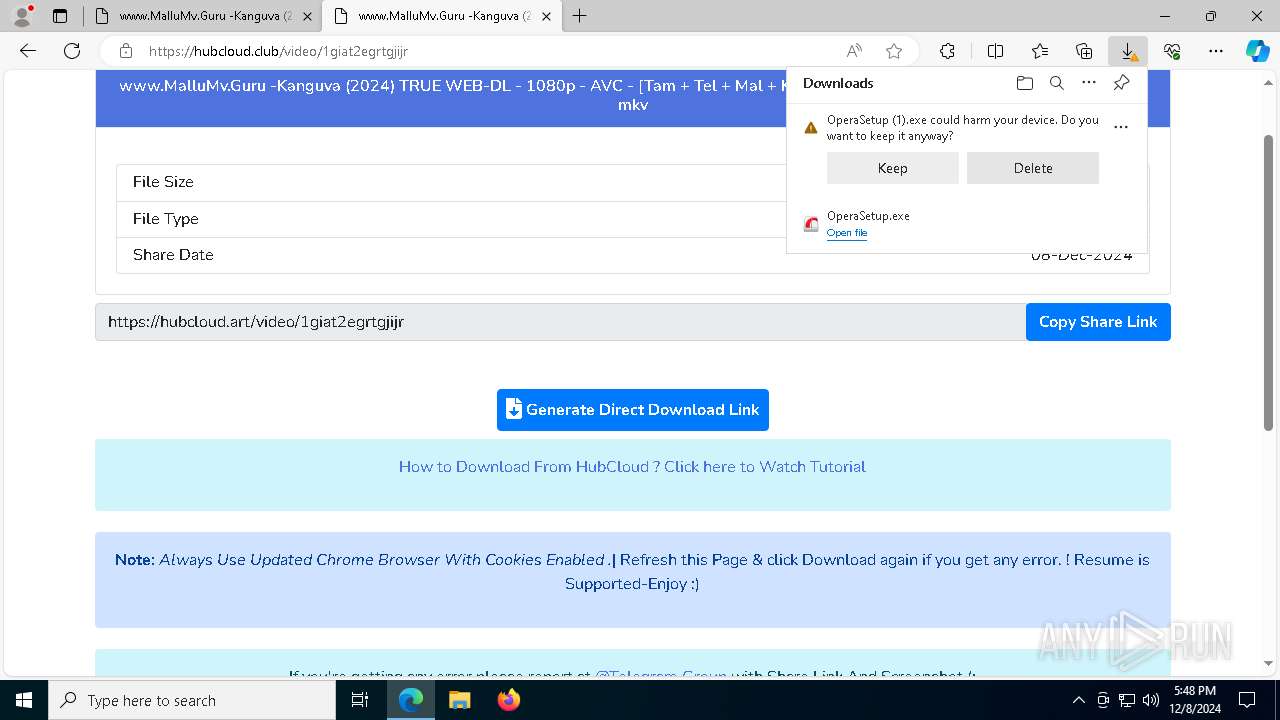The image size is (1280, 720).
Task: Open volume control in system tray
Action: (x=1151, y=700)
